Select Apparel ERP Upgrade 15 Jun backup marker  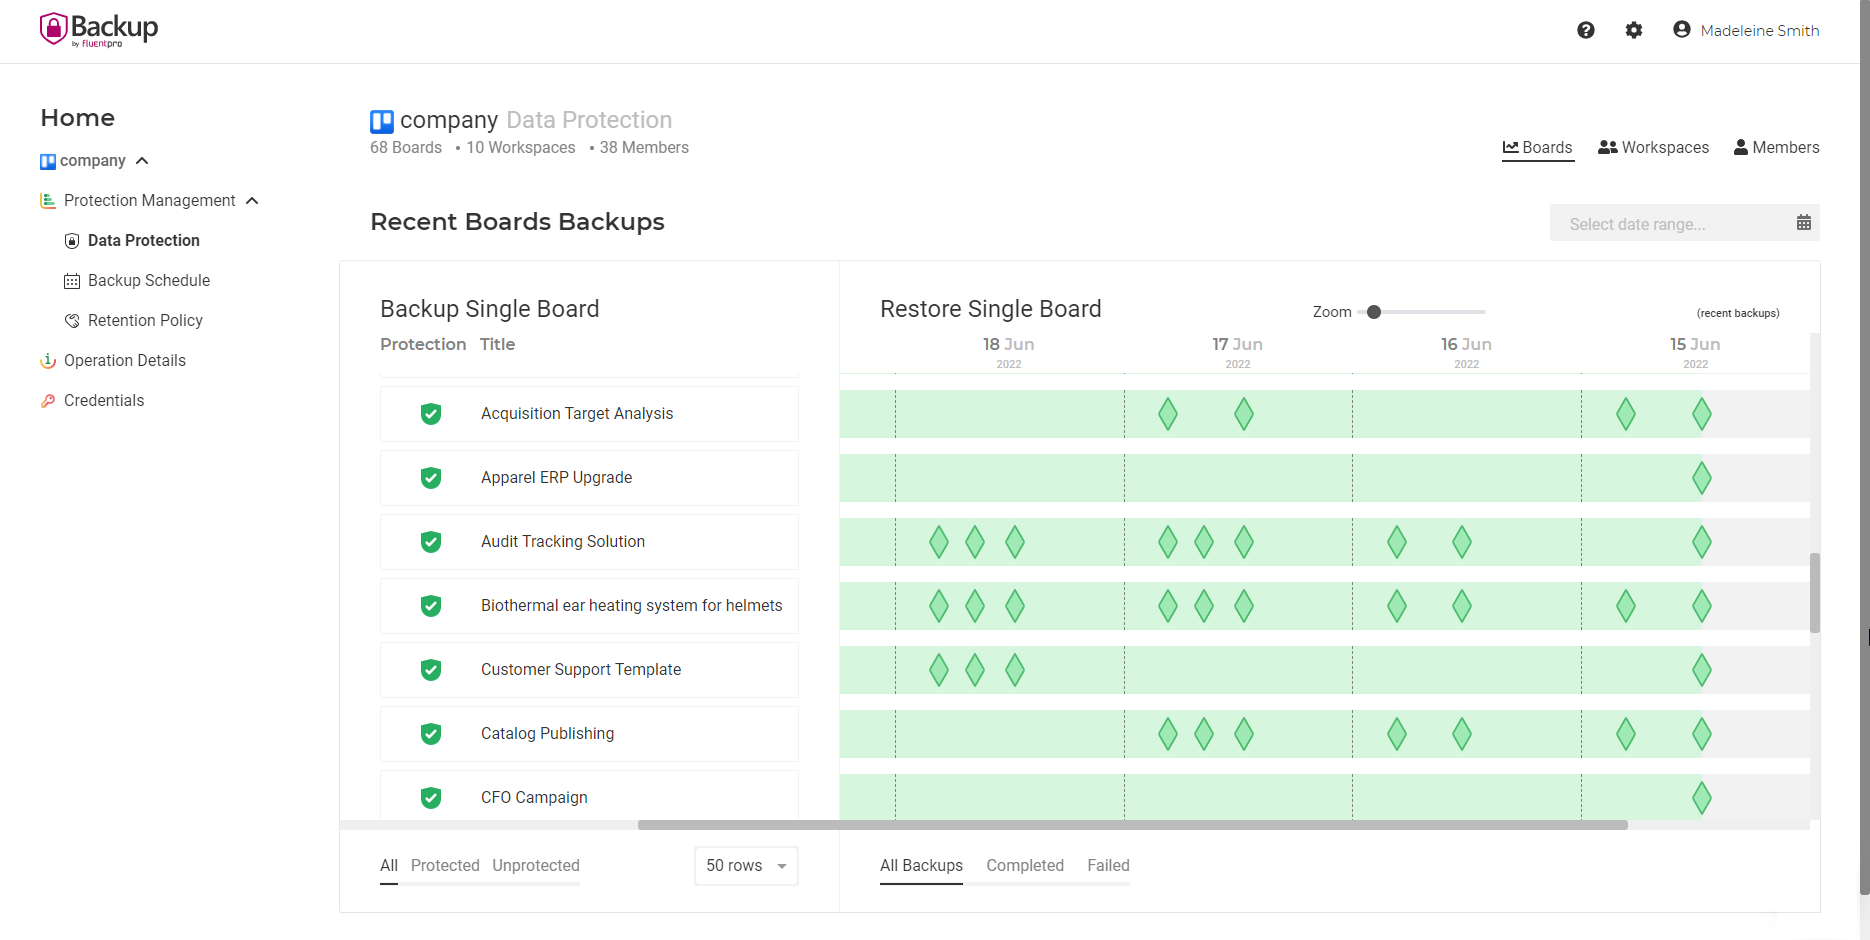tap(1702, 478)
